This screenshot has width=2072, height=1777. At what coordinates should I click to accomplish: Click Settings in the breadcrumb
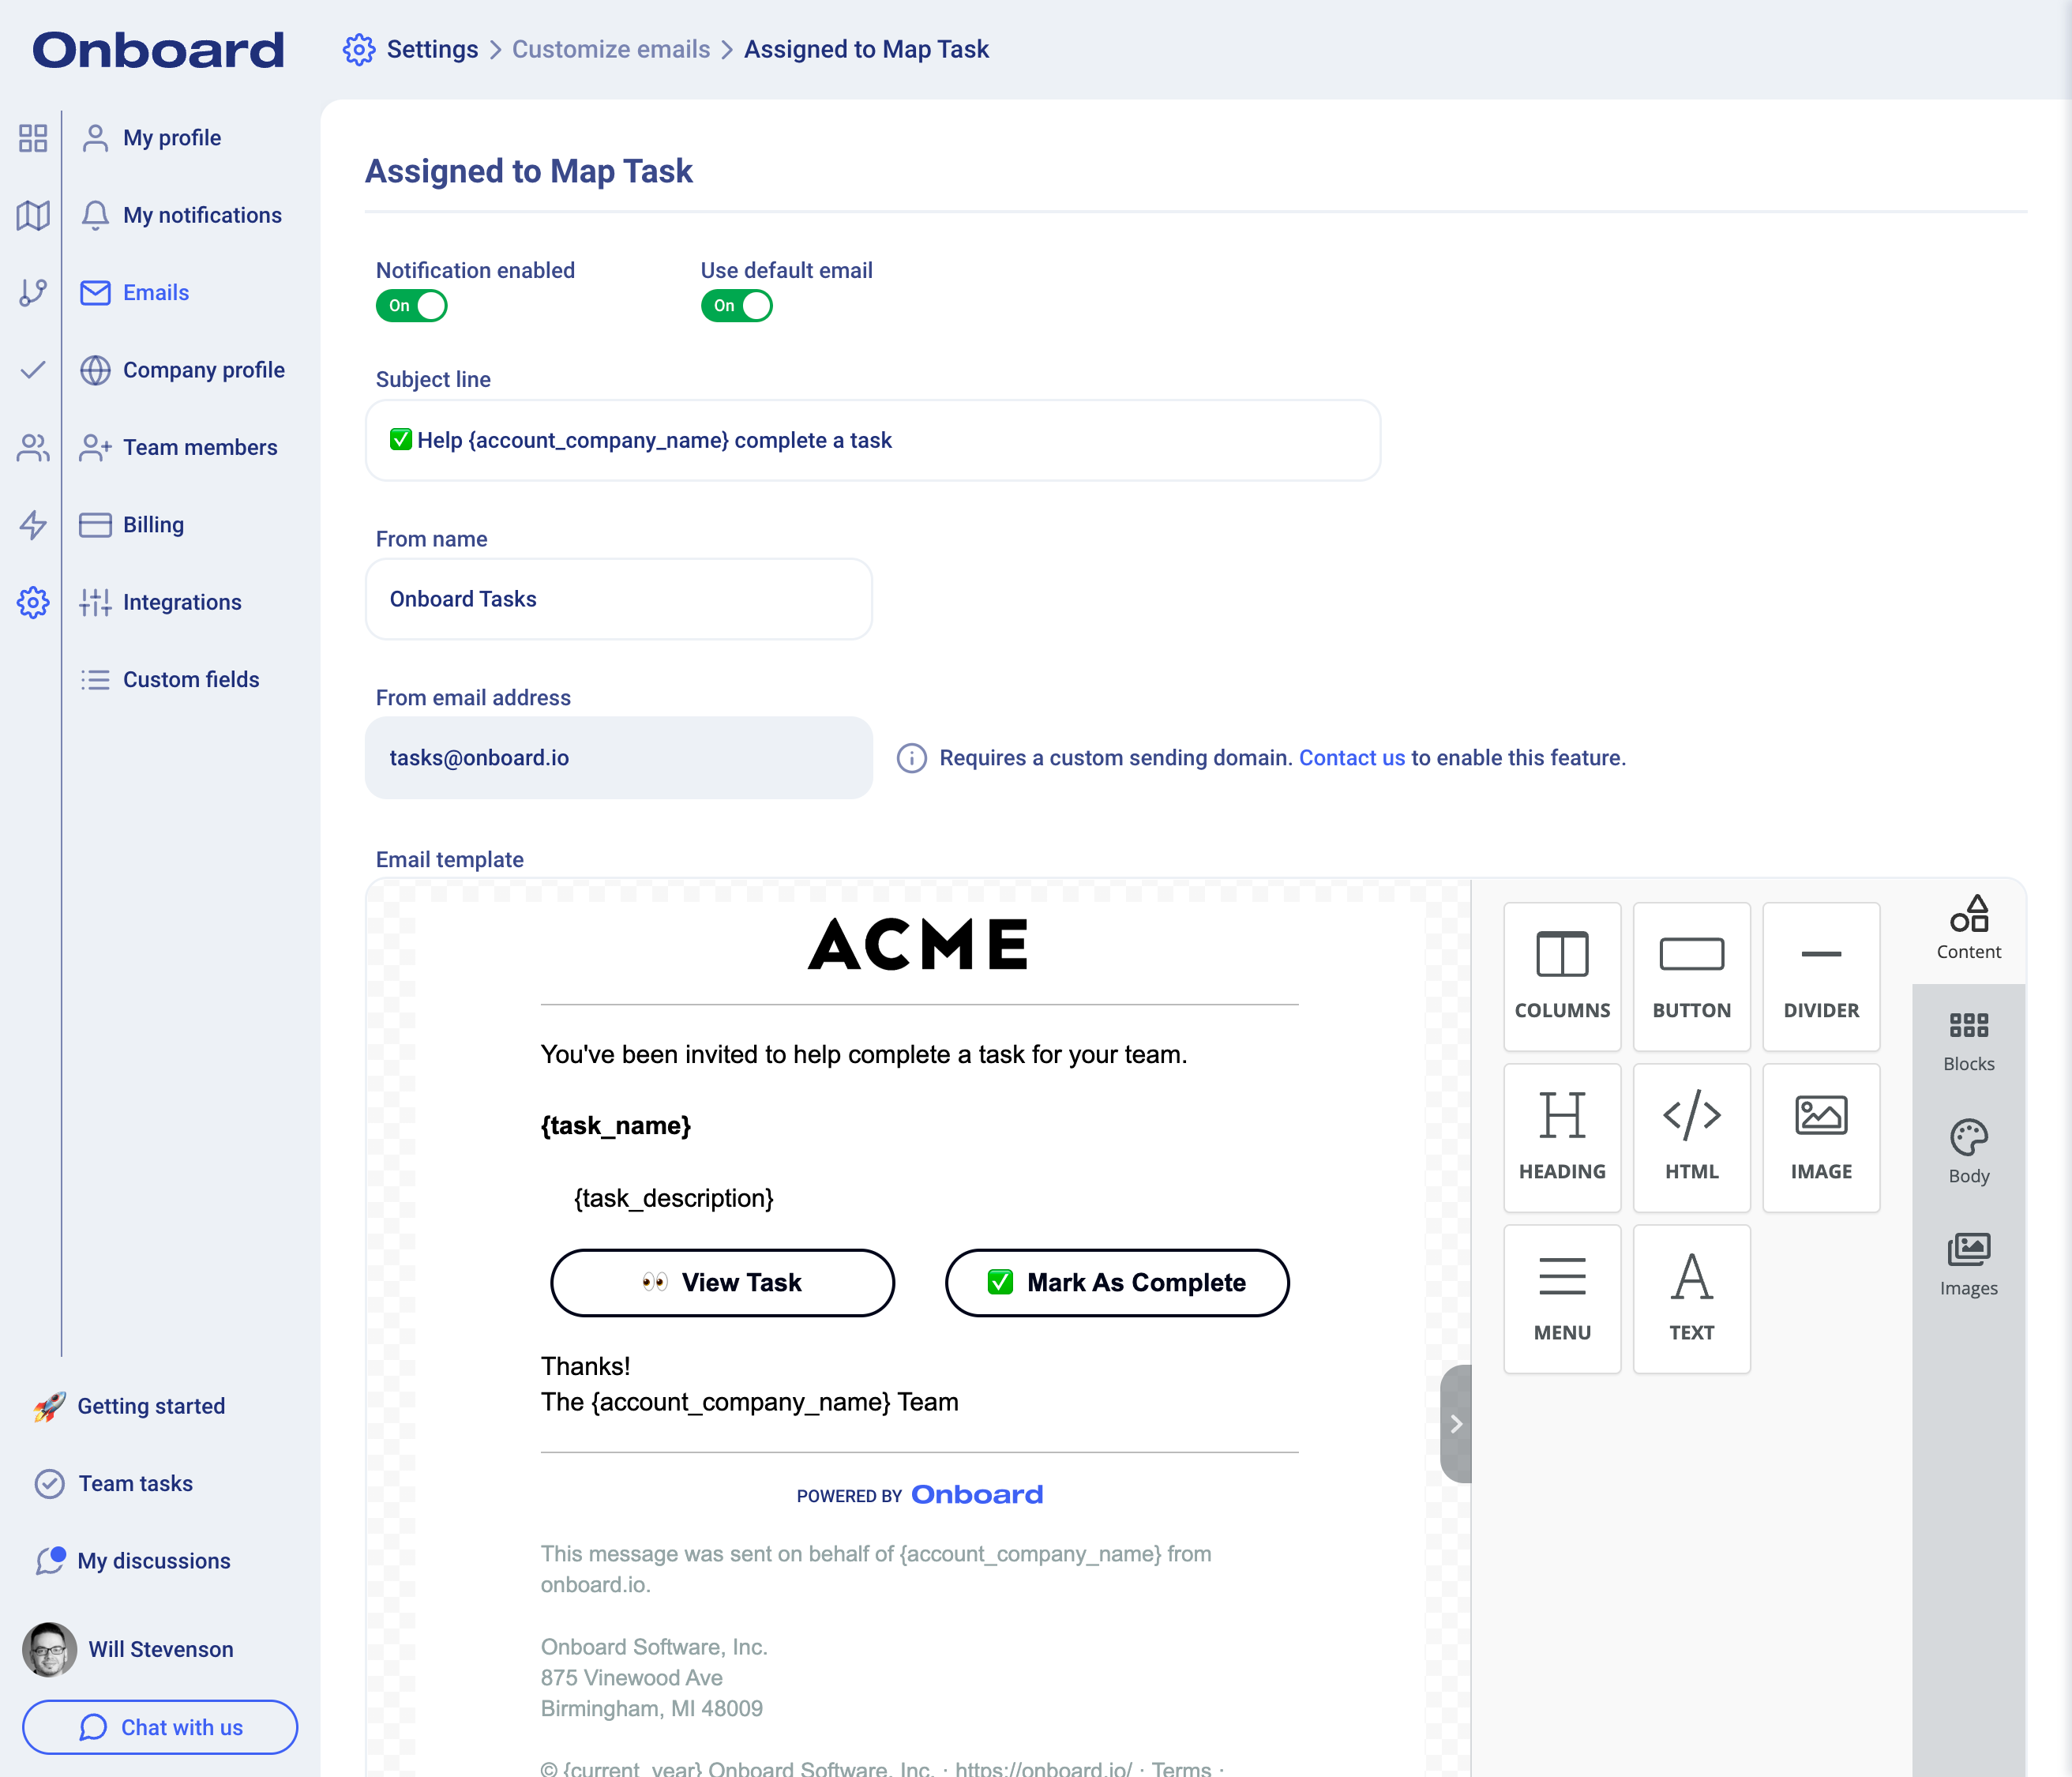(x=432, y=49)
